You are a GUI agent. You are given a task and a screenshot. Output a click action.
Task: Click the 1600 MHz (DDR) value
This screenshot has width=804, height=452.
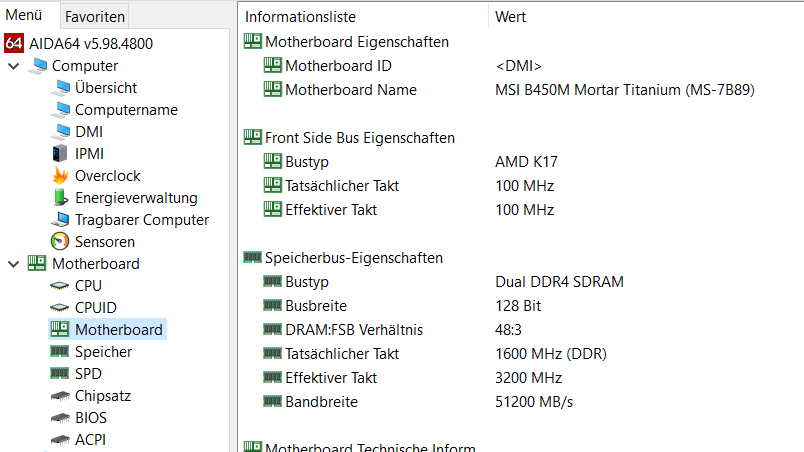coord(551,354)
